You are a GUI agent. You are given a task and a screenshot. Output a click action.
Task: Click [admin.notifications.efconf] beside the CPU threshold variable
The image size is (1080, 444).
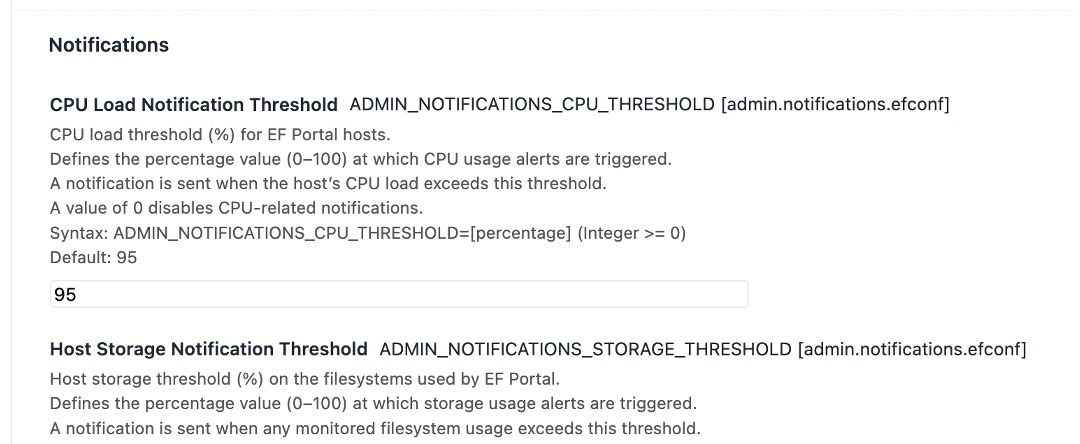click(835, 104)
